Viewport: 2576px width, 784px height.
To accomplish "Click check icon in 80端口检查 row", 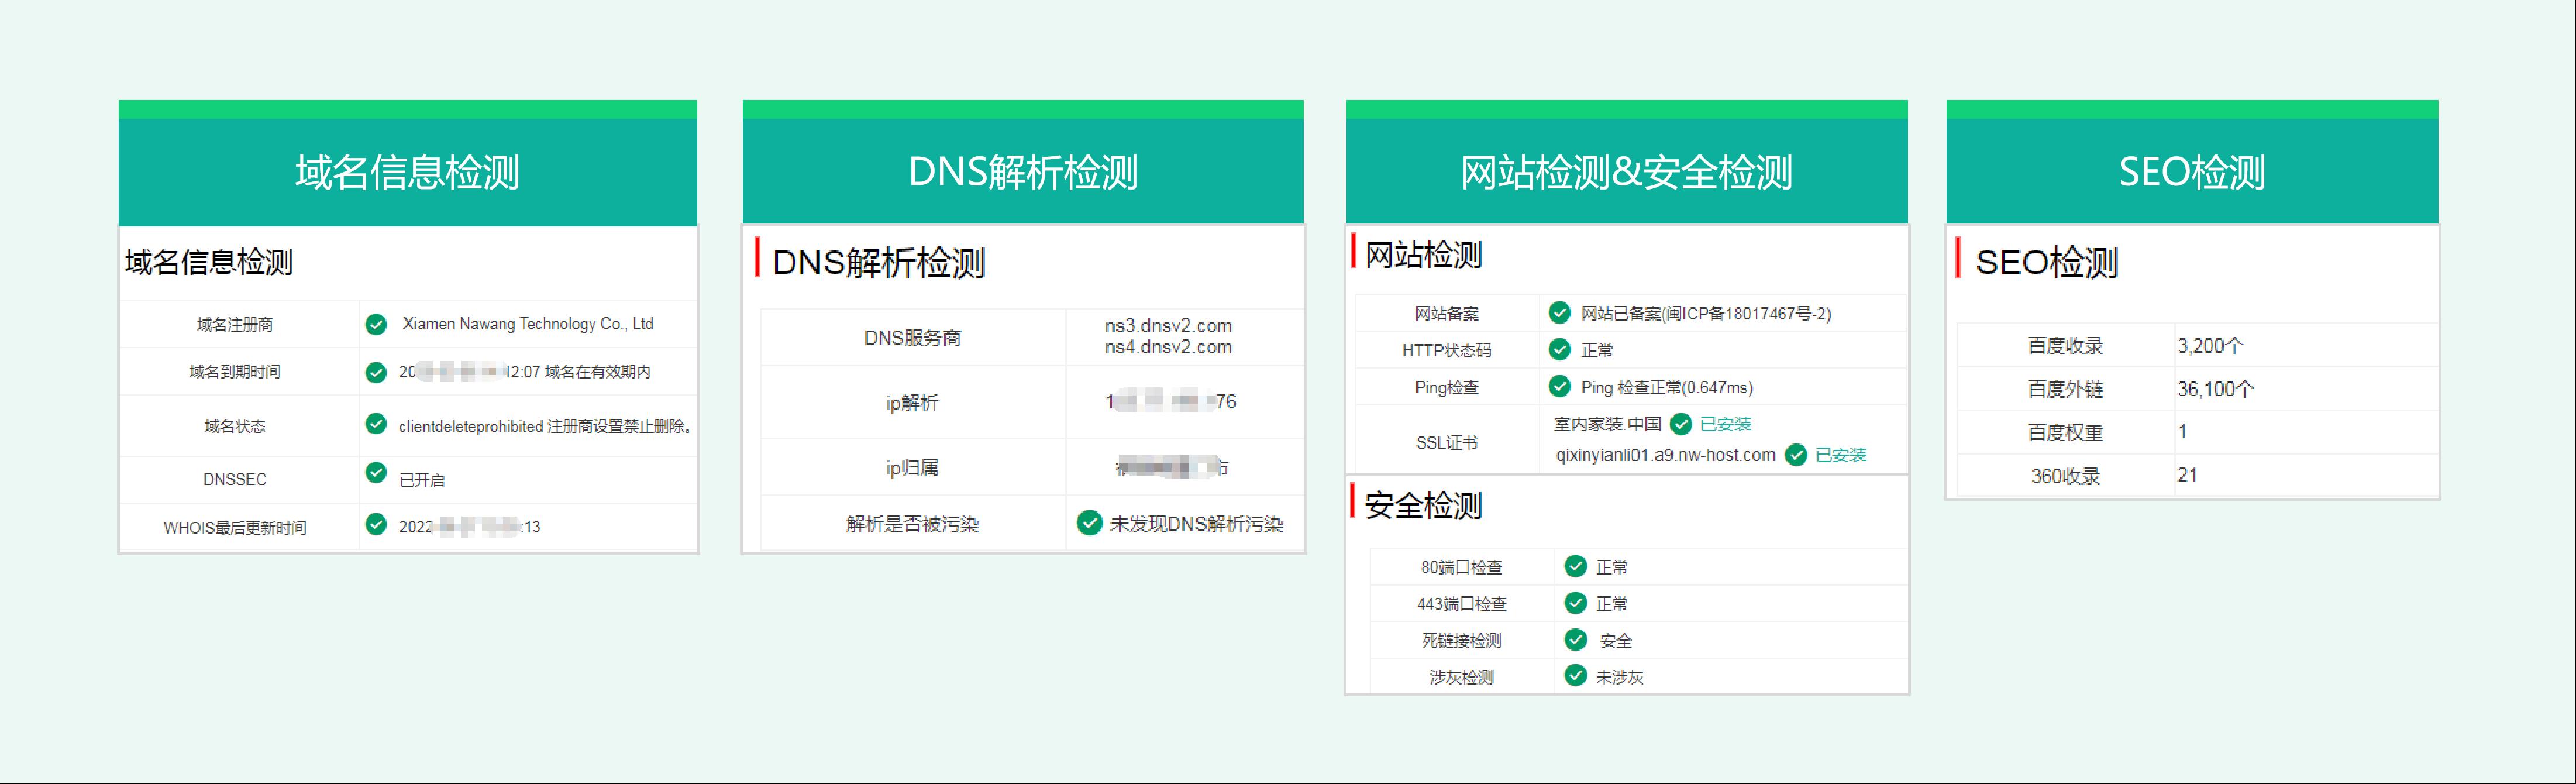I will pyautogui.click(x=1575, y=566).
